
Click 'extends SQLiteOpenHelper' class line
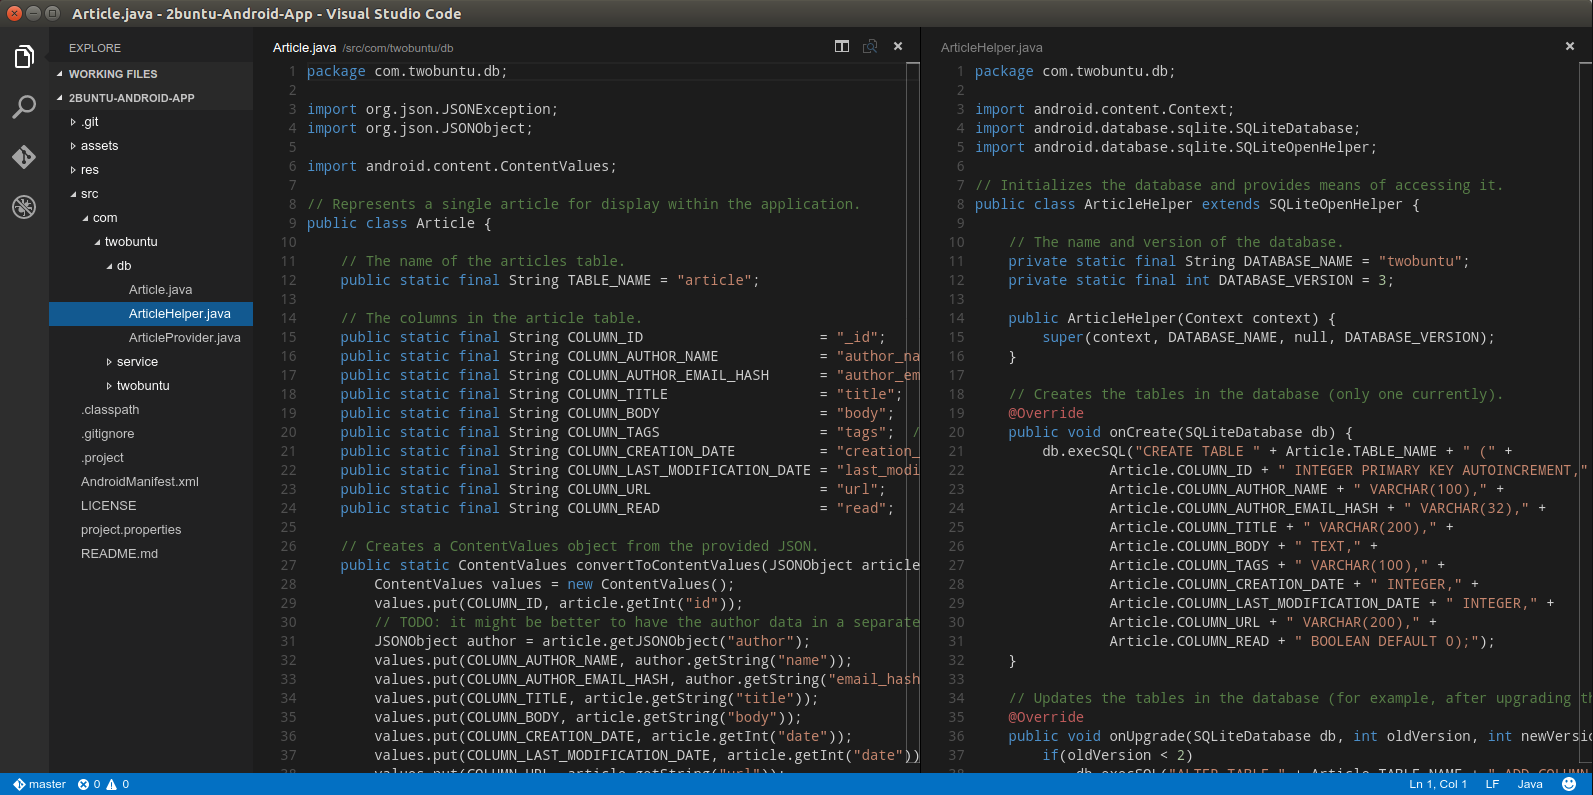1197,204
